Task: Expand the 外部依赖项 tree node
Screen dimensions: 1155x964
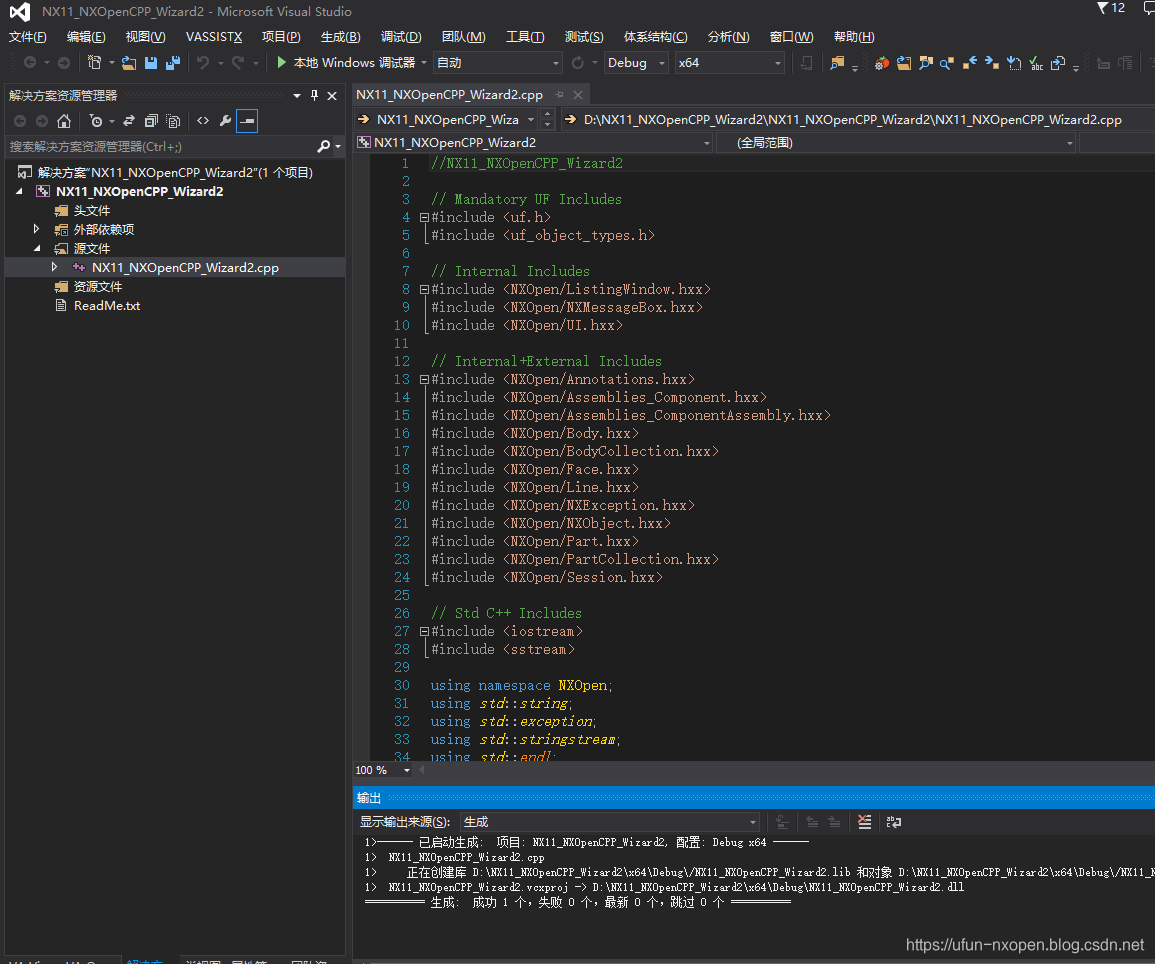Action: 36,229
